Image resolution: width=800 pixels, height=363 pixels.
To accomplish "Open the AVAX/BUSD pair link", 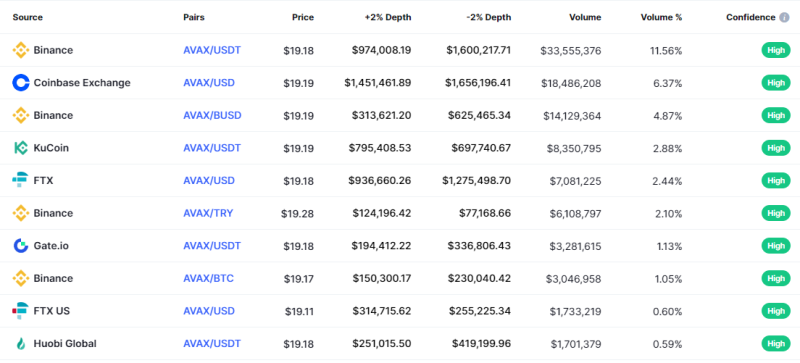I will [x=212, y=115].
